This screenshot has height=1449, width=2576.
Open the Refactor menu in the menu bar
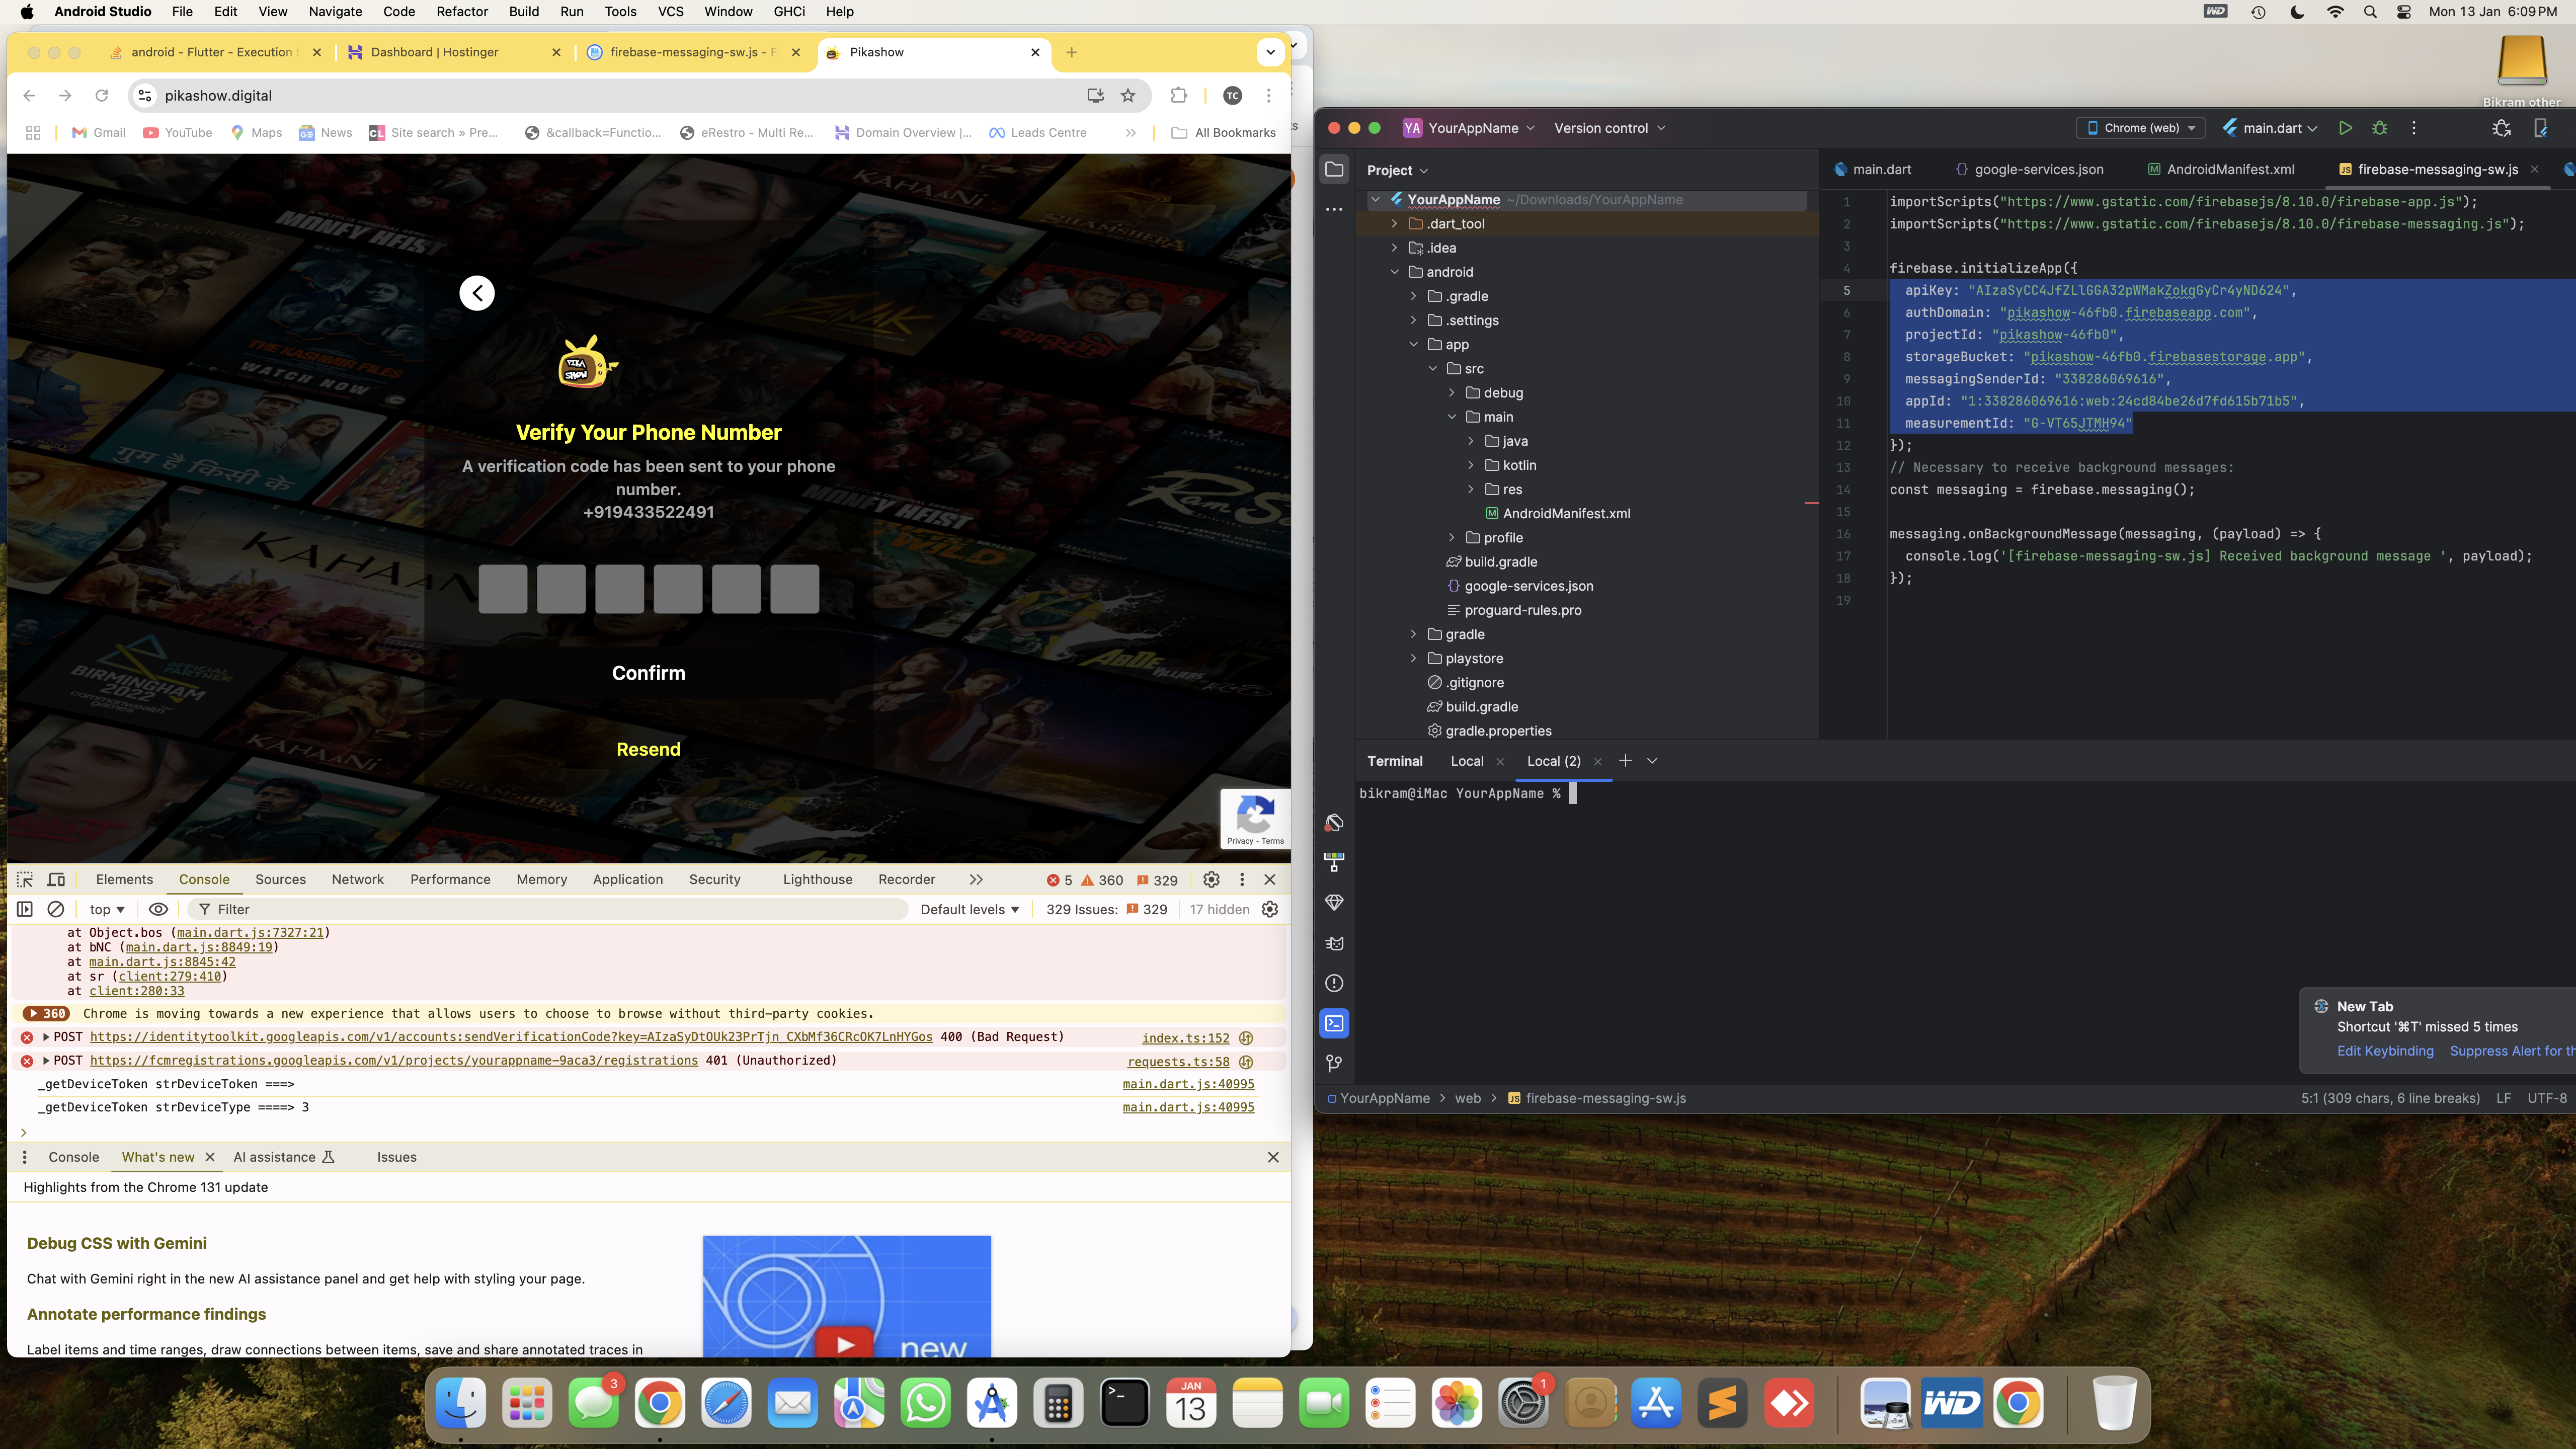tap(462, 12)
